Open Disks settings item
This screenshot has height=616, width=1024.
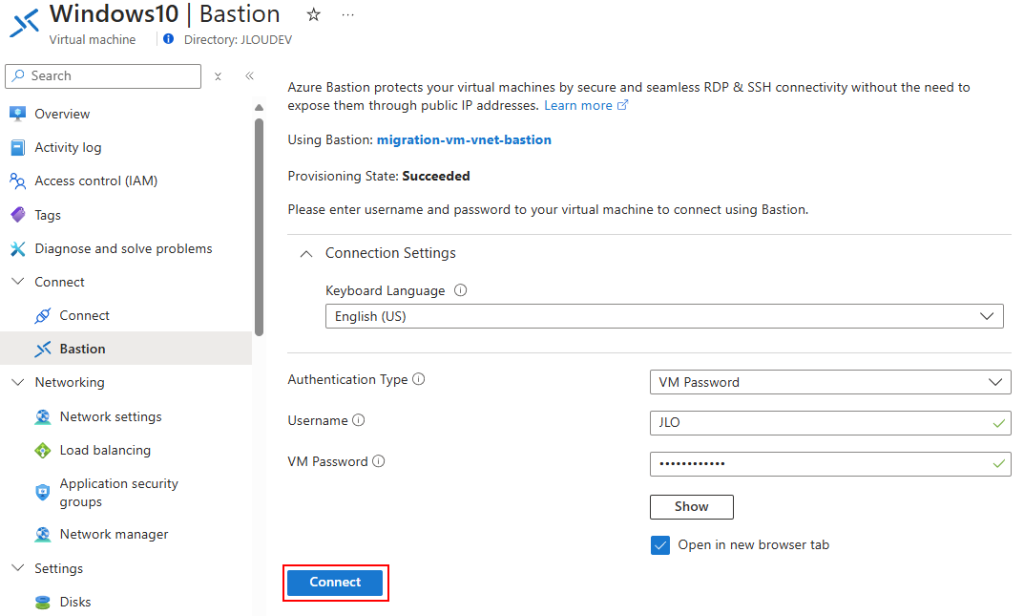click(75, 602)
